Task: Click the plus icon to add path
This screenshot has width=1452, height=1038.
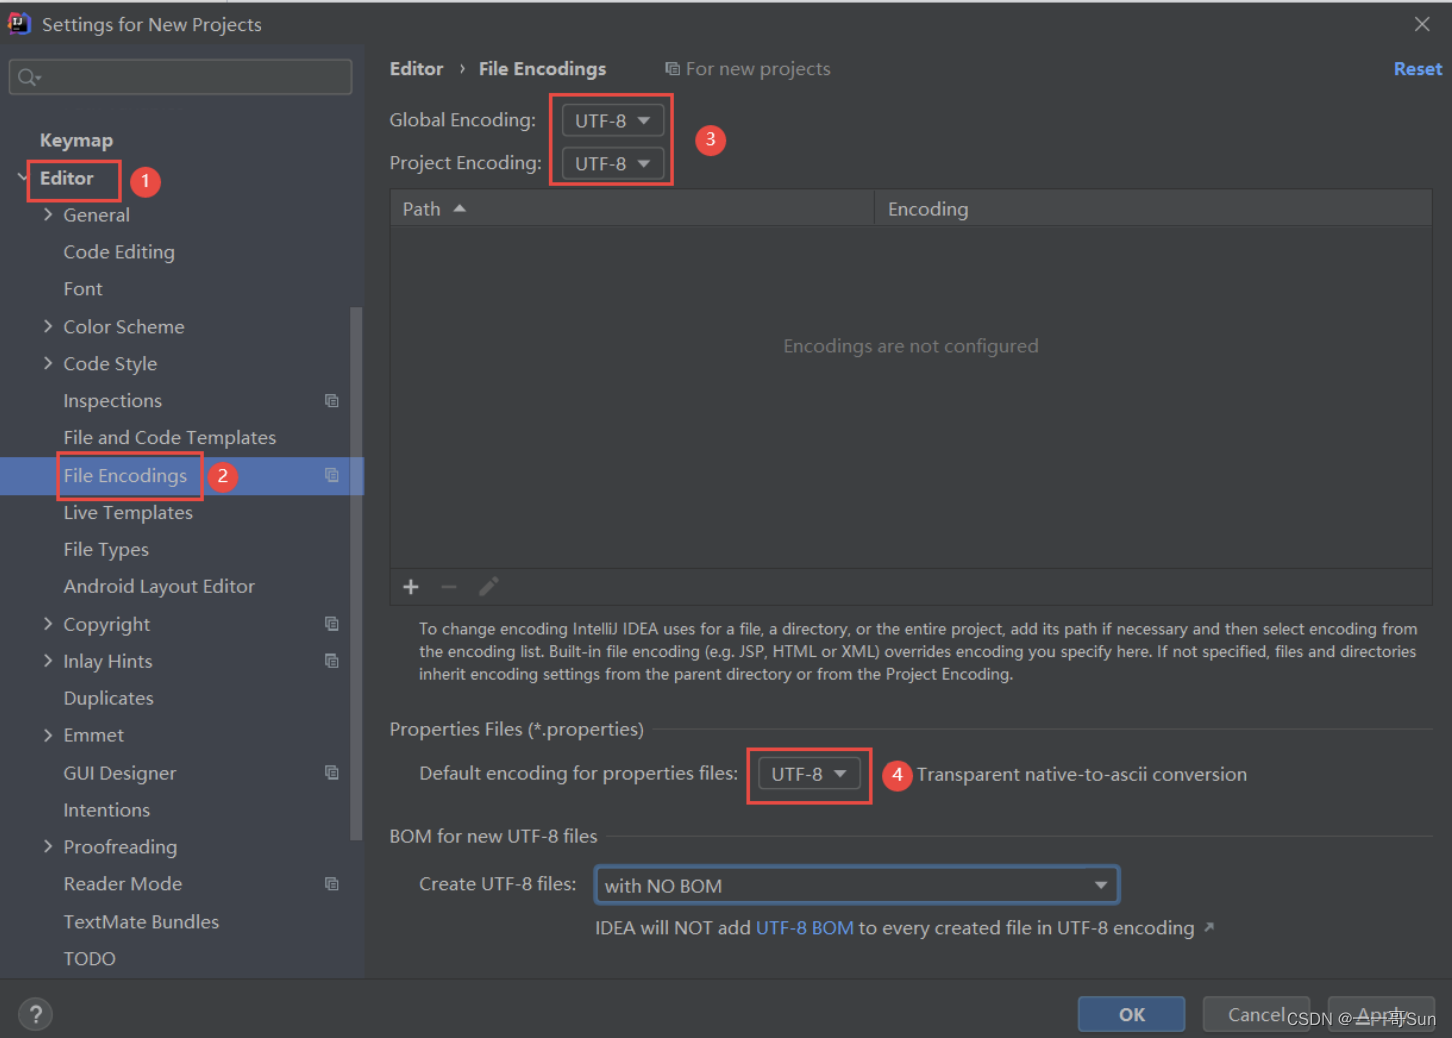Action: pyautogui.click(x=411, y=587)
